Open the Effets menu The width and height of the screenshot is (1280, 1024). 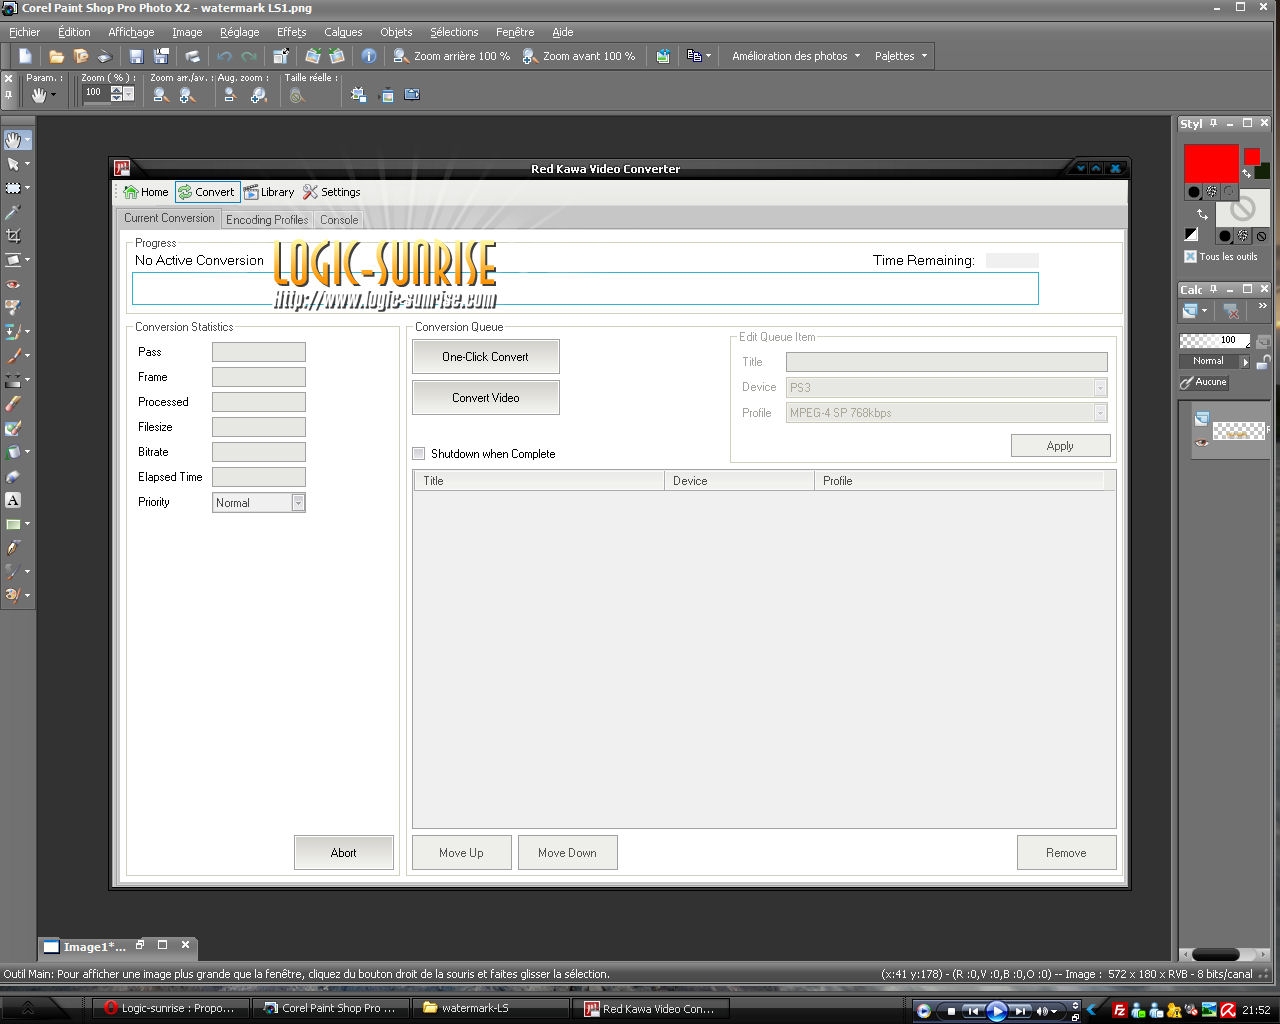click(292, 32)
